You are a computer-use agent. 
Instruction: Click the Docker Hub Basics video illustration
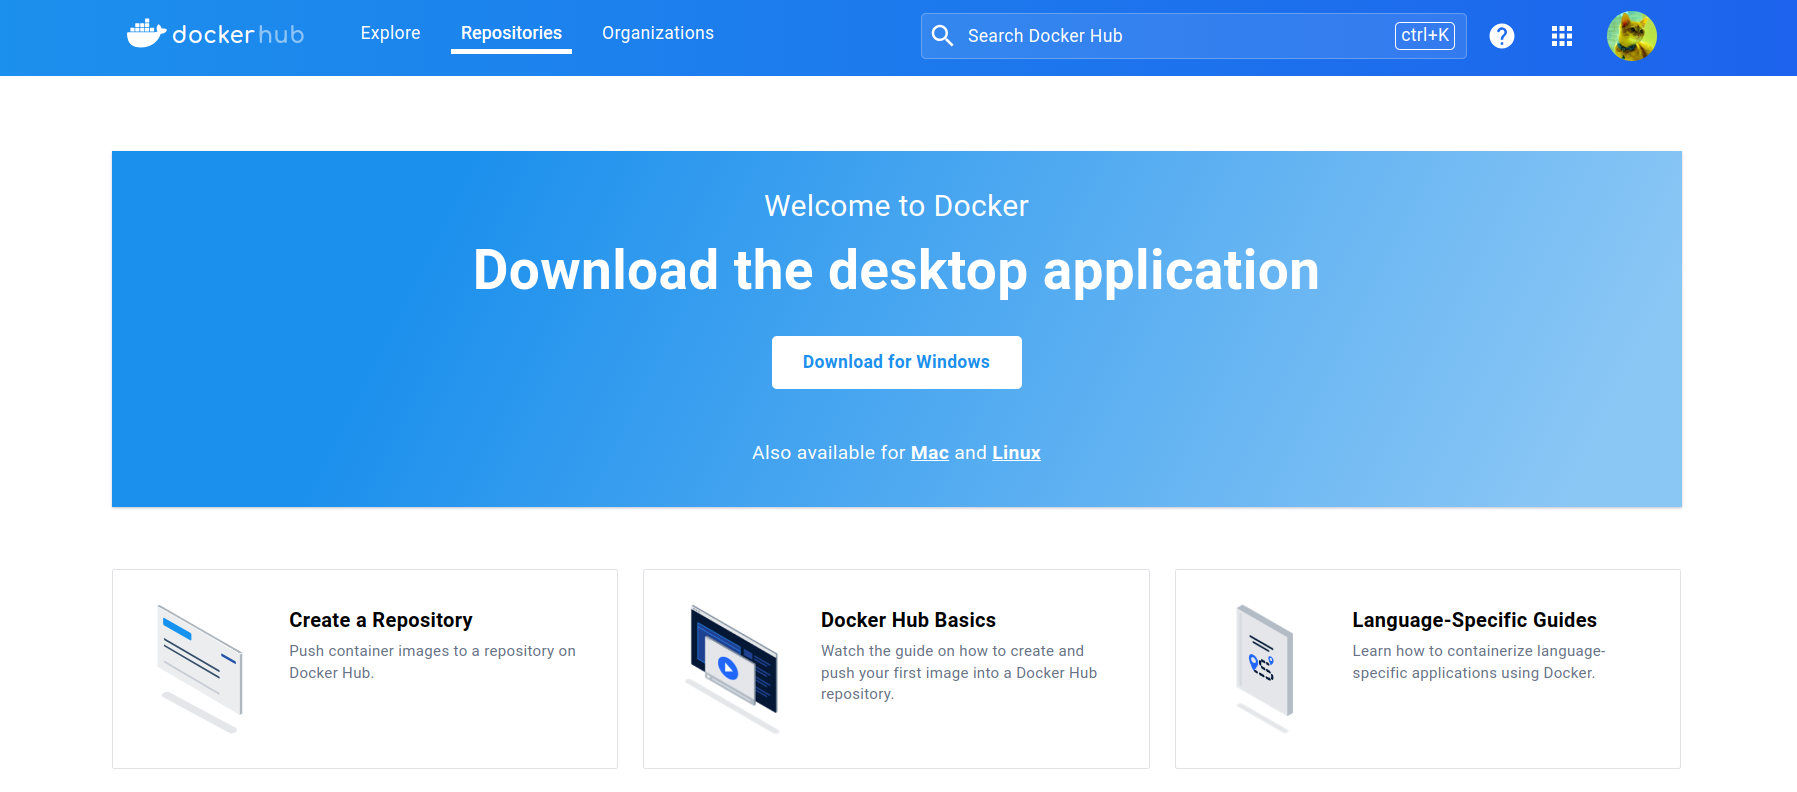[x=733, y=668]
